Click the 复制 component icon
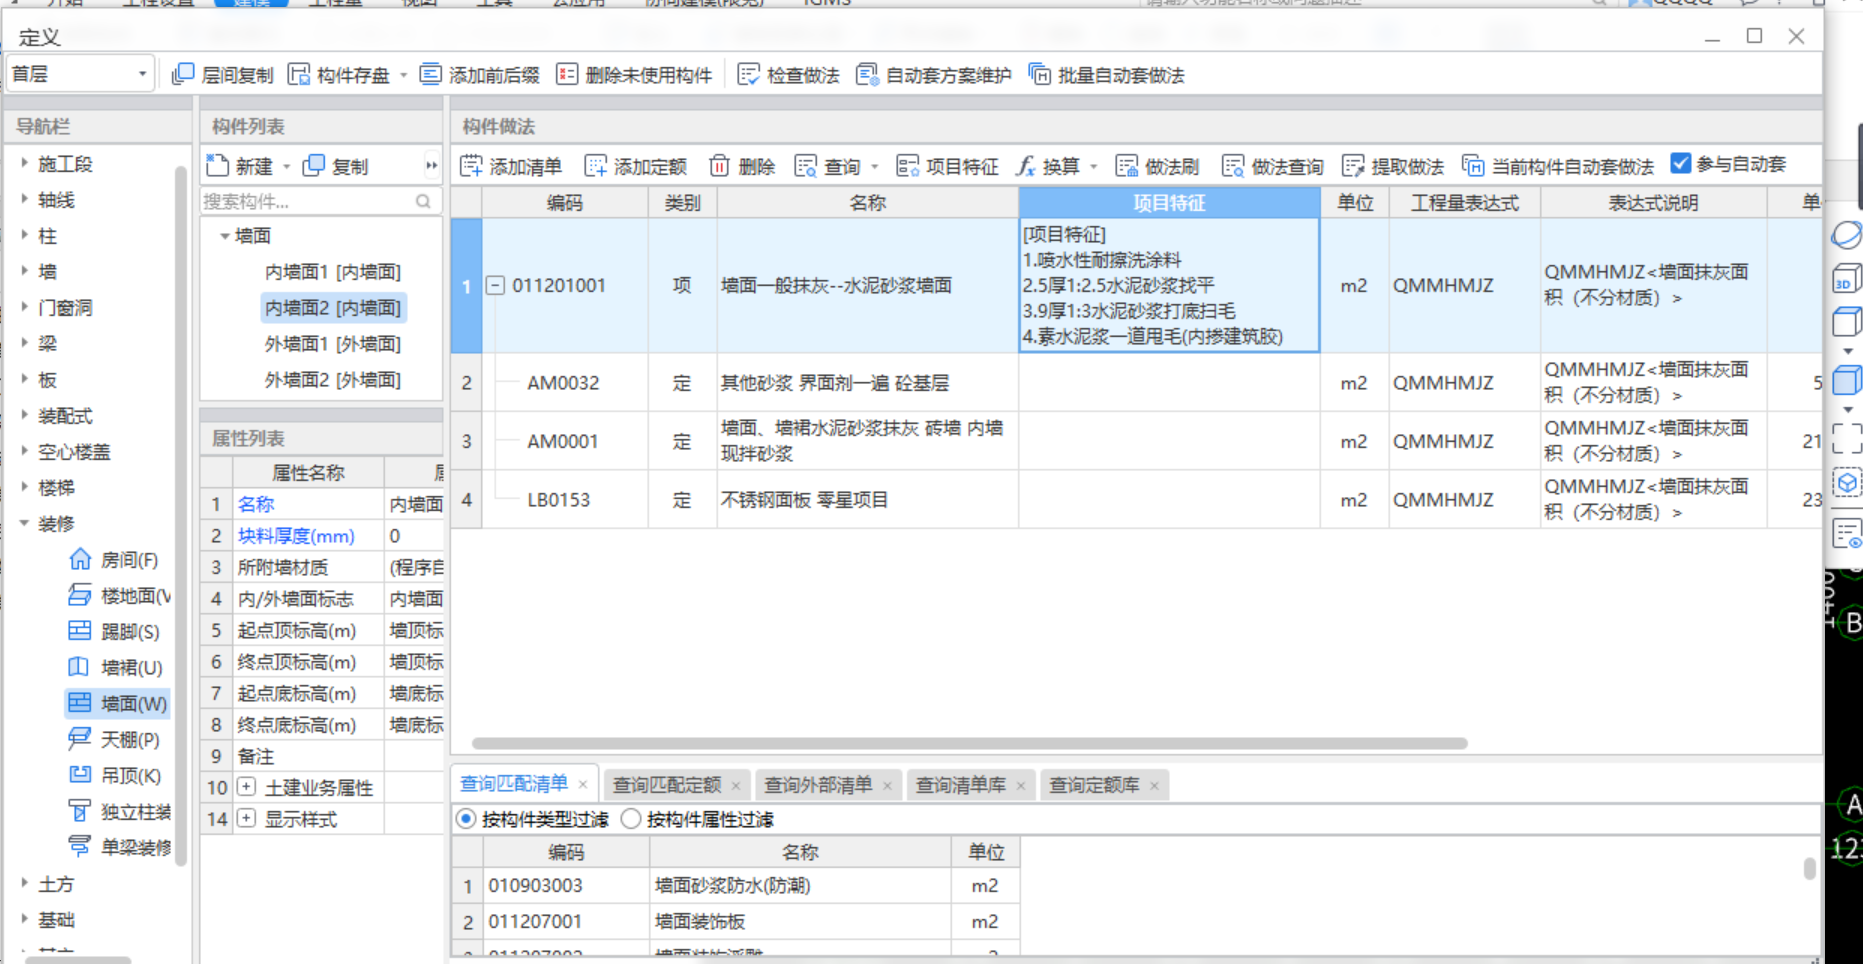 [314, 165]
